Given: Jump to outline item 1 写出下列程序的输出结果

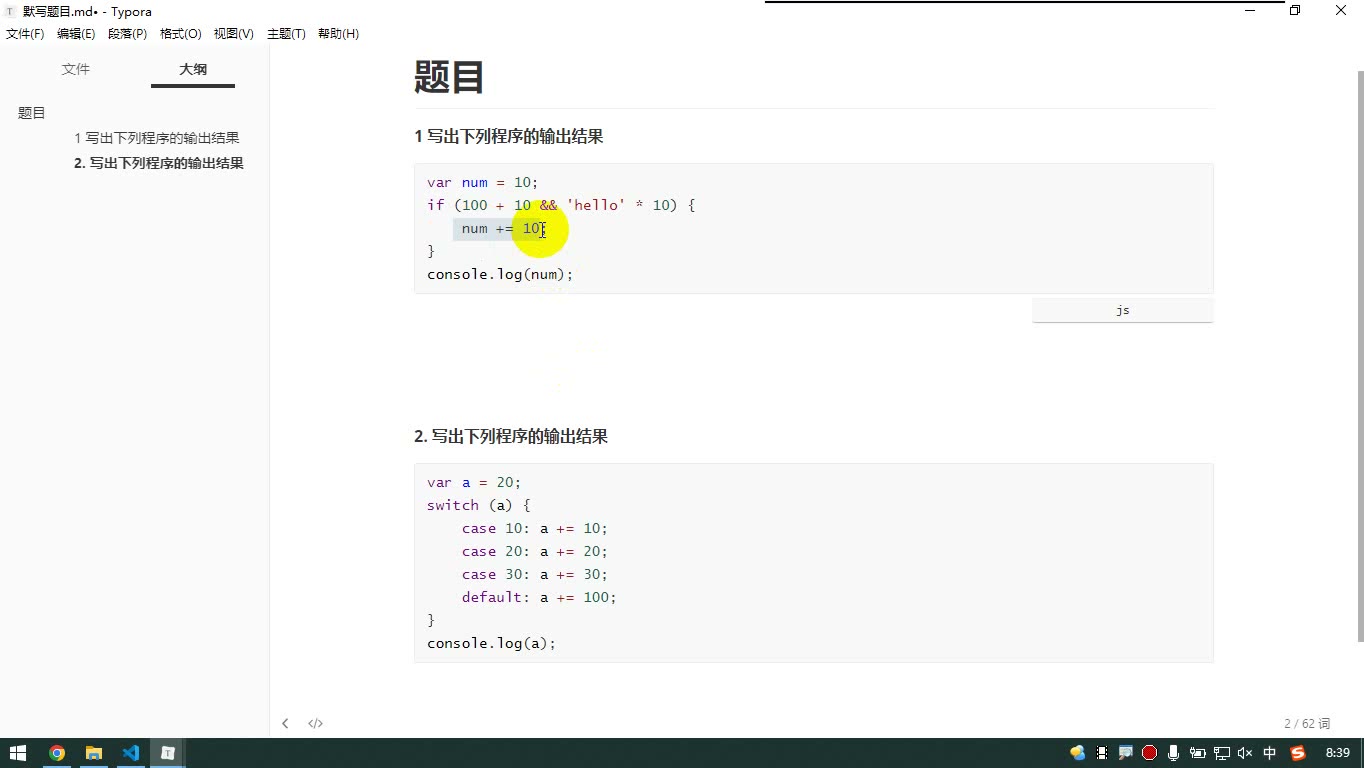Looking at the screenshot, I should 157,138.
